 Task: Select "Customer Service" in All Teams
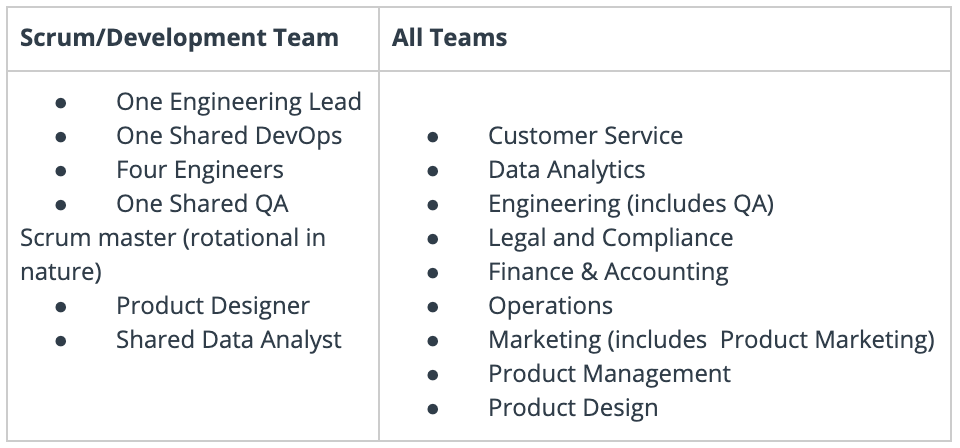[585, 136]
